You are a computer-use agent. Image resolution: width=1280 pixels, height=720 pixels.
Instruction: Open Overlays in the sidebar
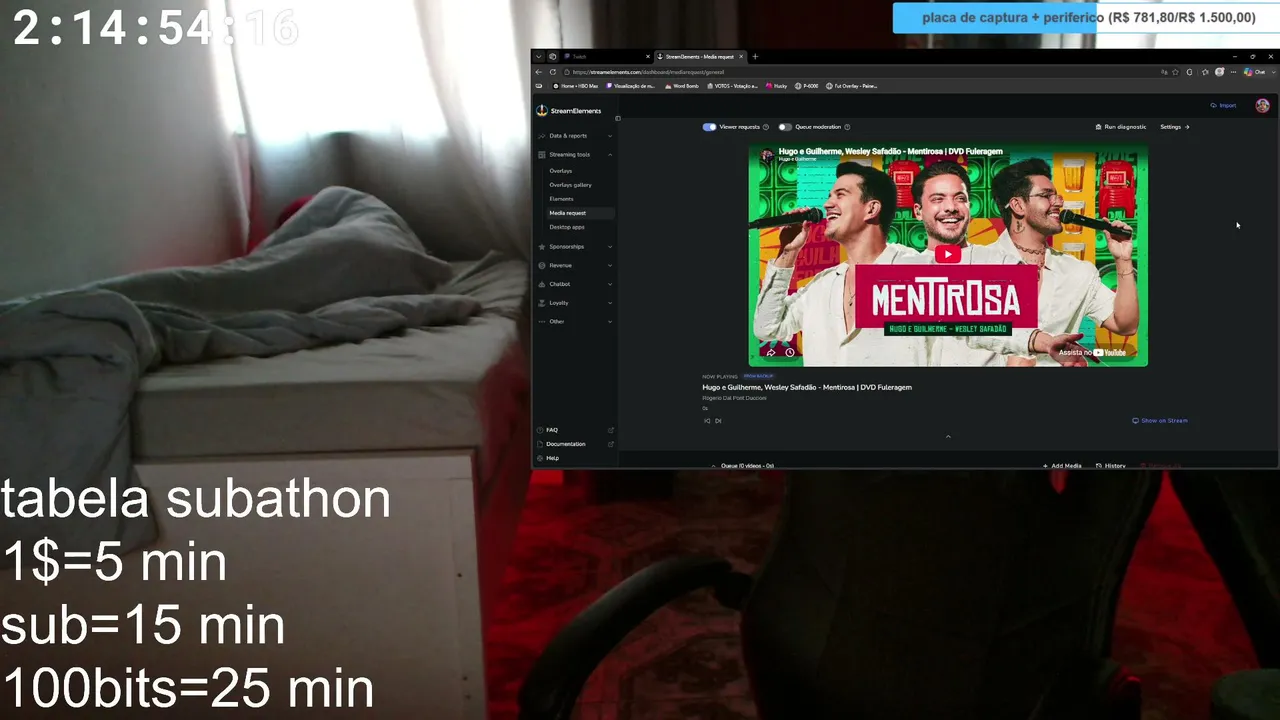tap(560, 171)
